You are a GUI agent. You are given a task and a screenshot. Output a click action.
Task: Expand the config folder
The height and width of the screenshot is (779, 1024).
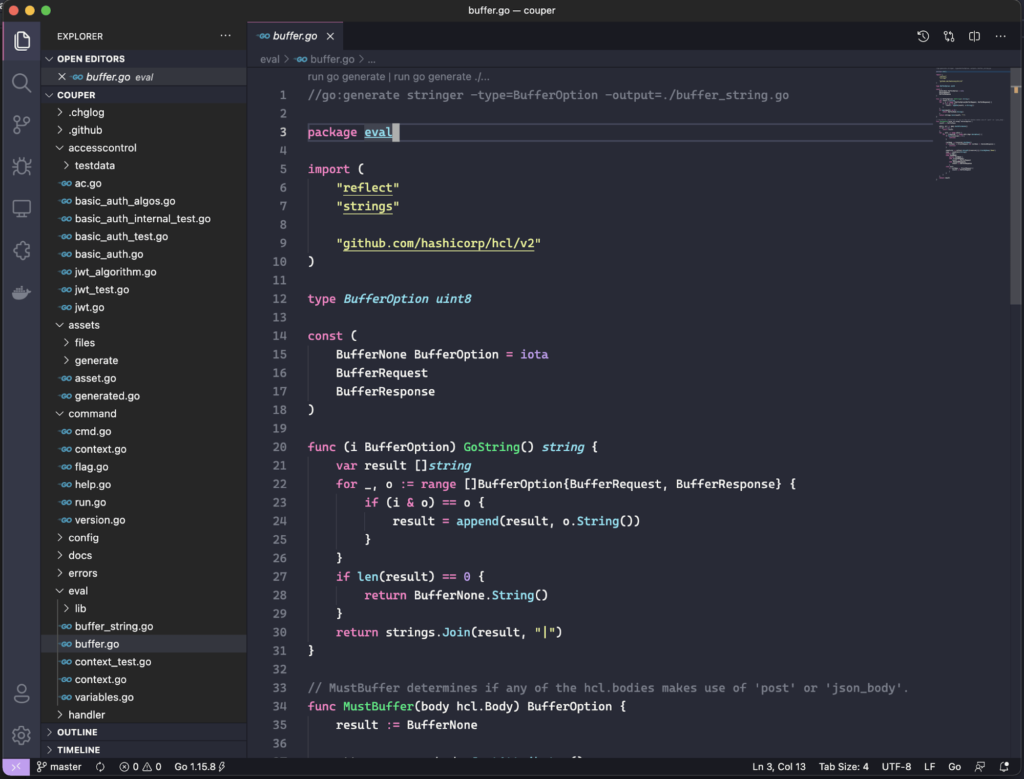tap(83, 538)
